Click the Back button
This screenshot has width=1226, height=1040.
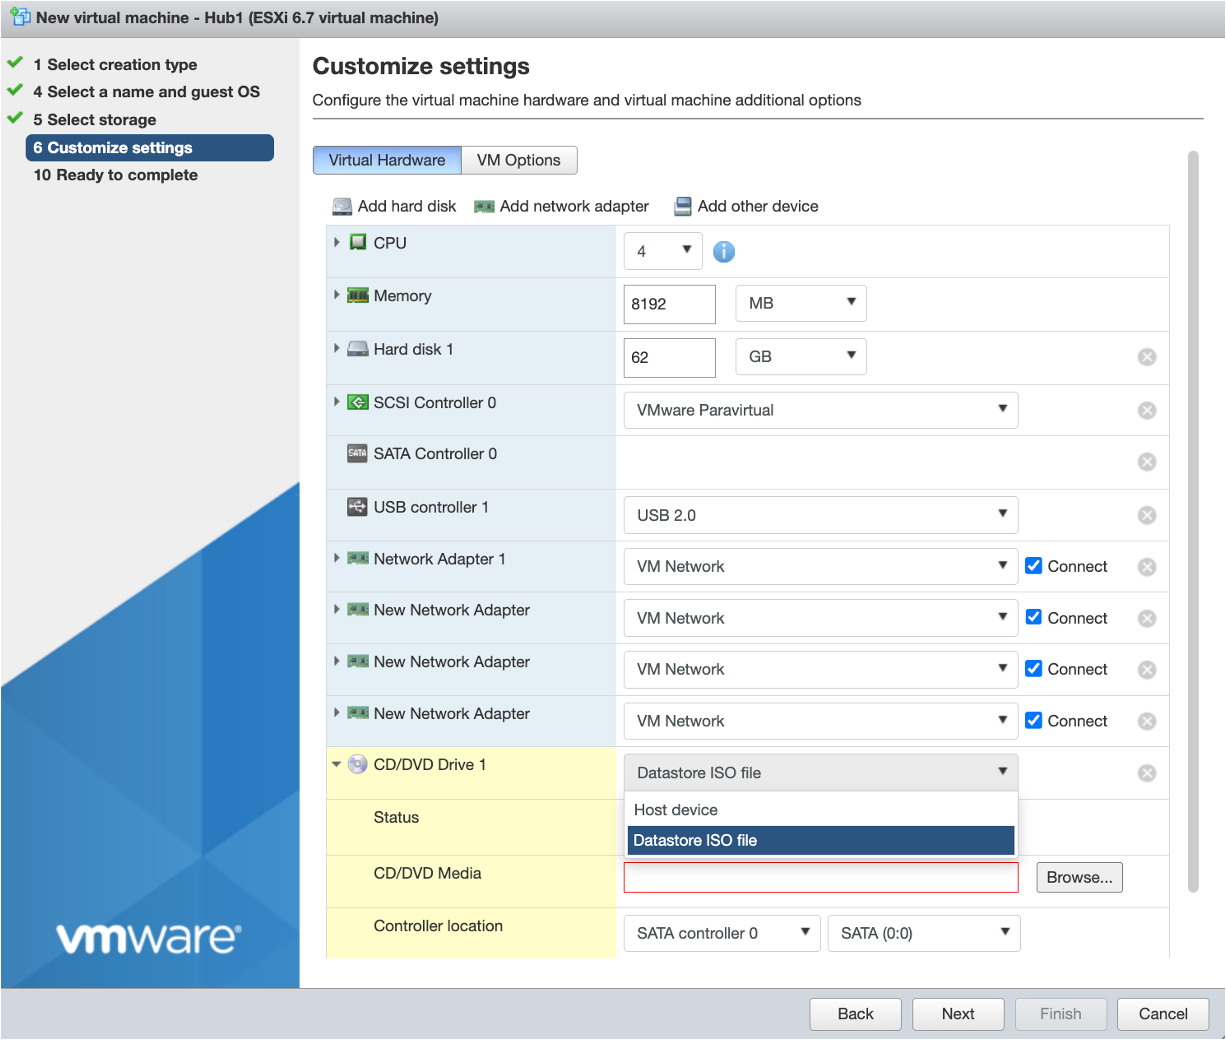pyautogui.click(x=856, y=1014)
